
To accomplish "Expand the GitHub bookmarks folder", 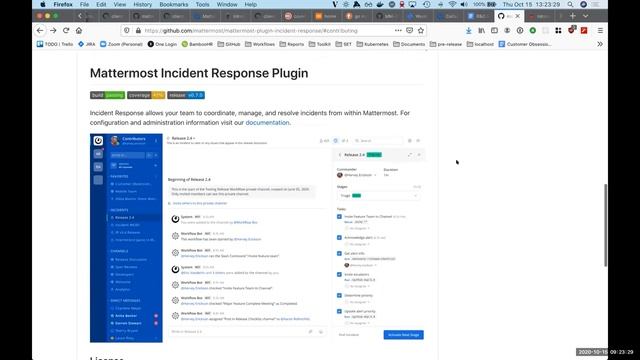I will click(x=229, y=44).
